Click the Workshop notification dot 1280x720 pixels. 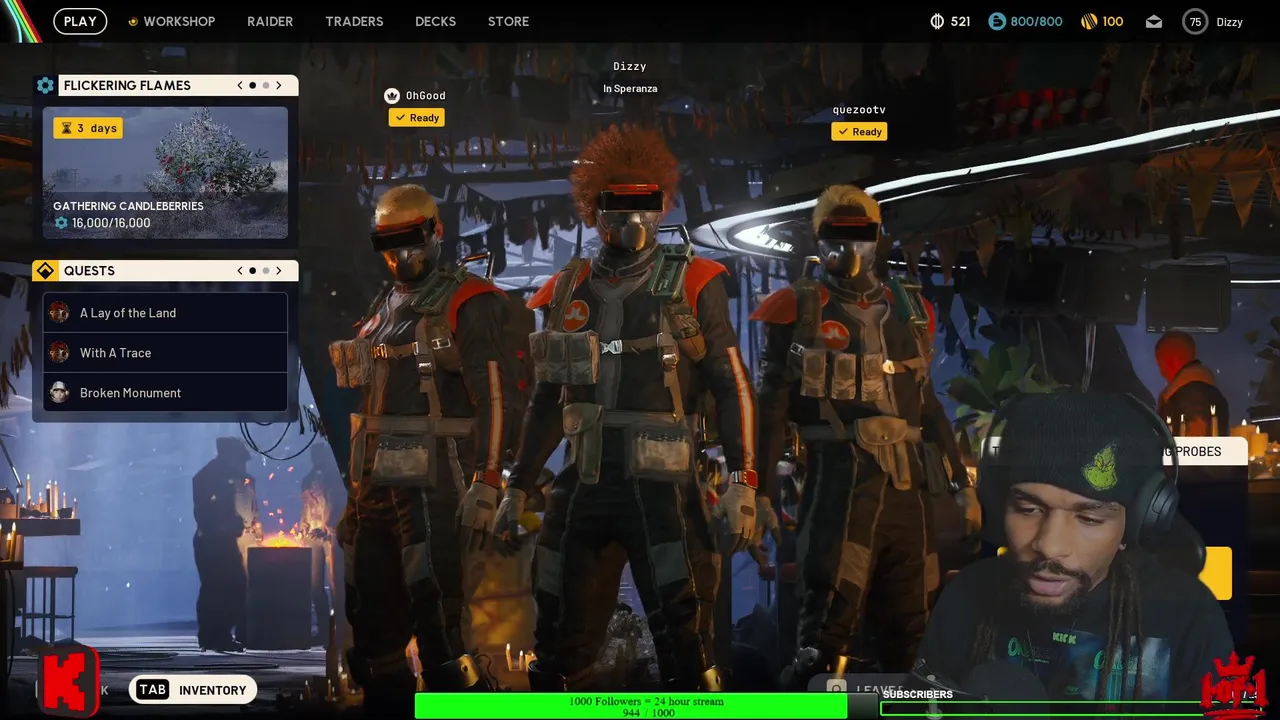pos(133,21)
